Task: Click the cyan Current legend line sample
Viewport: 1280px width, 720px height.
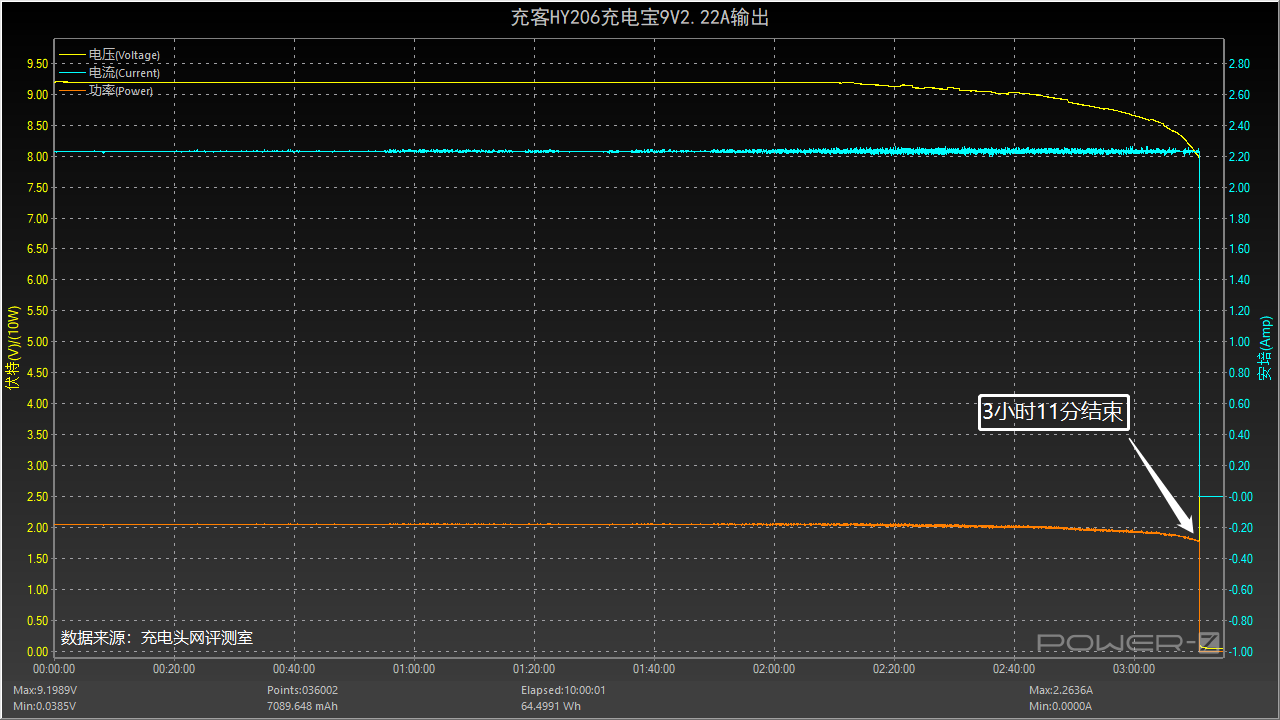Action: 73,73
